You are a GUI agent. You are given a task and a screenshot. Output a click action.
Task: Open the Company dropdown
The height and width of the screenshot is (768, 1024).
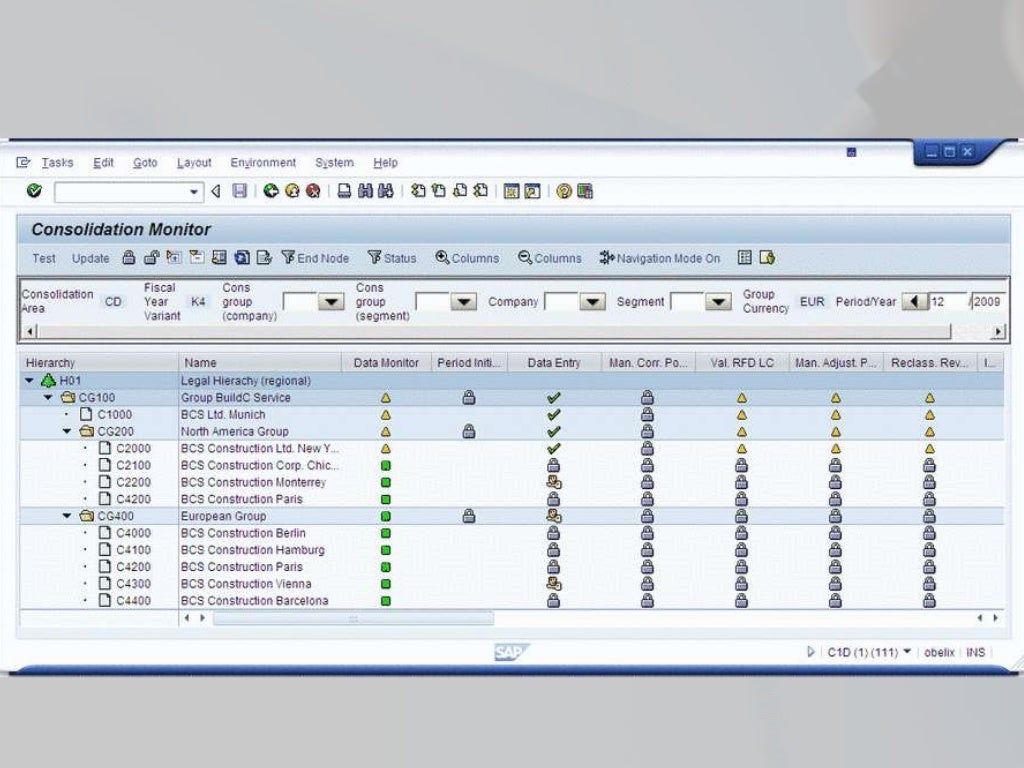(592, 302)
